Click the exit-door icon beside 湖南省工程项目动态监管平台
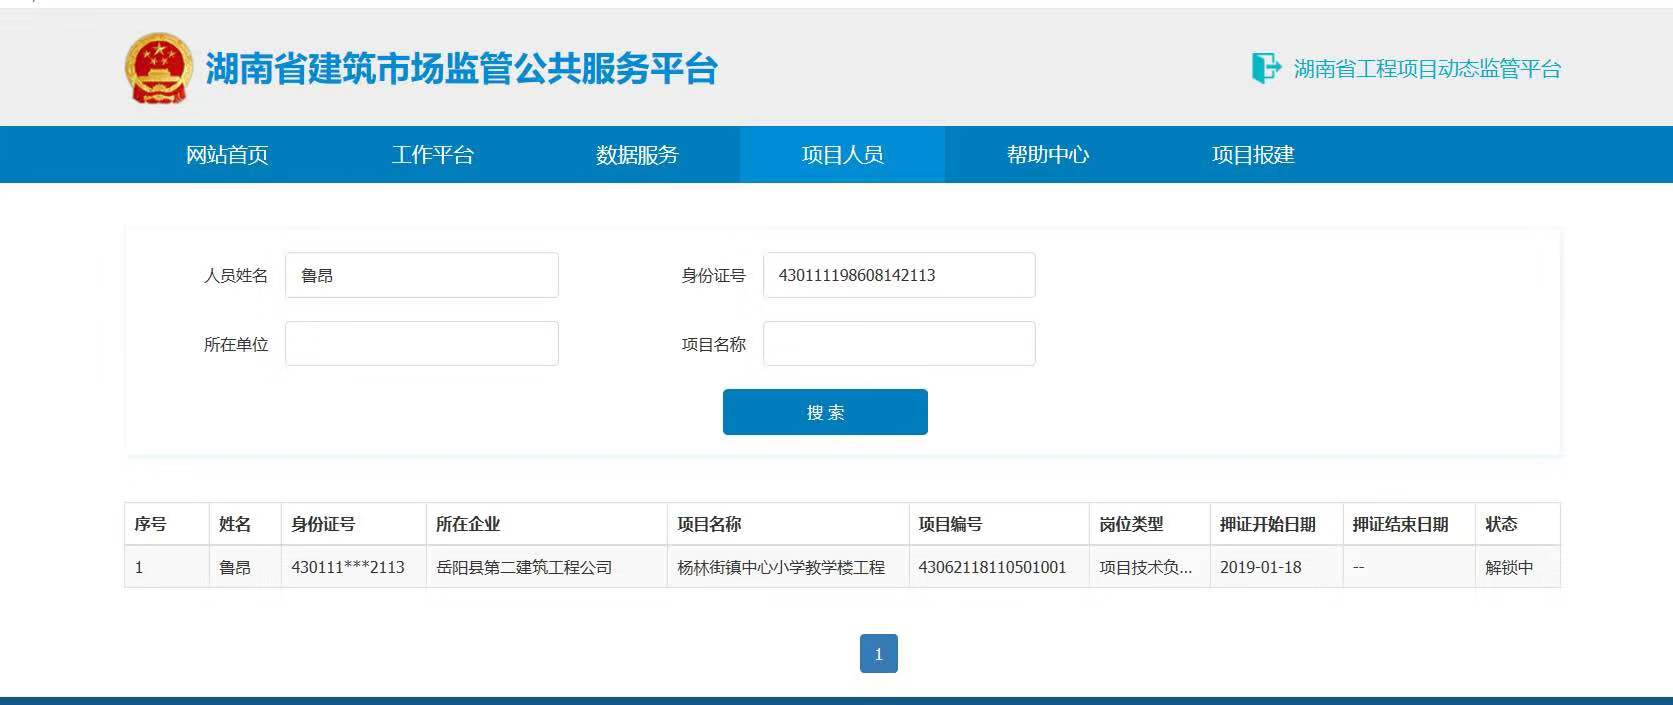The image size is (1673, 705). click(1265, 68)
